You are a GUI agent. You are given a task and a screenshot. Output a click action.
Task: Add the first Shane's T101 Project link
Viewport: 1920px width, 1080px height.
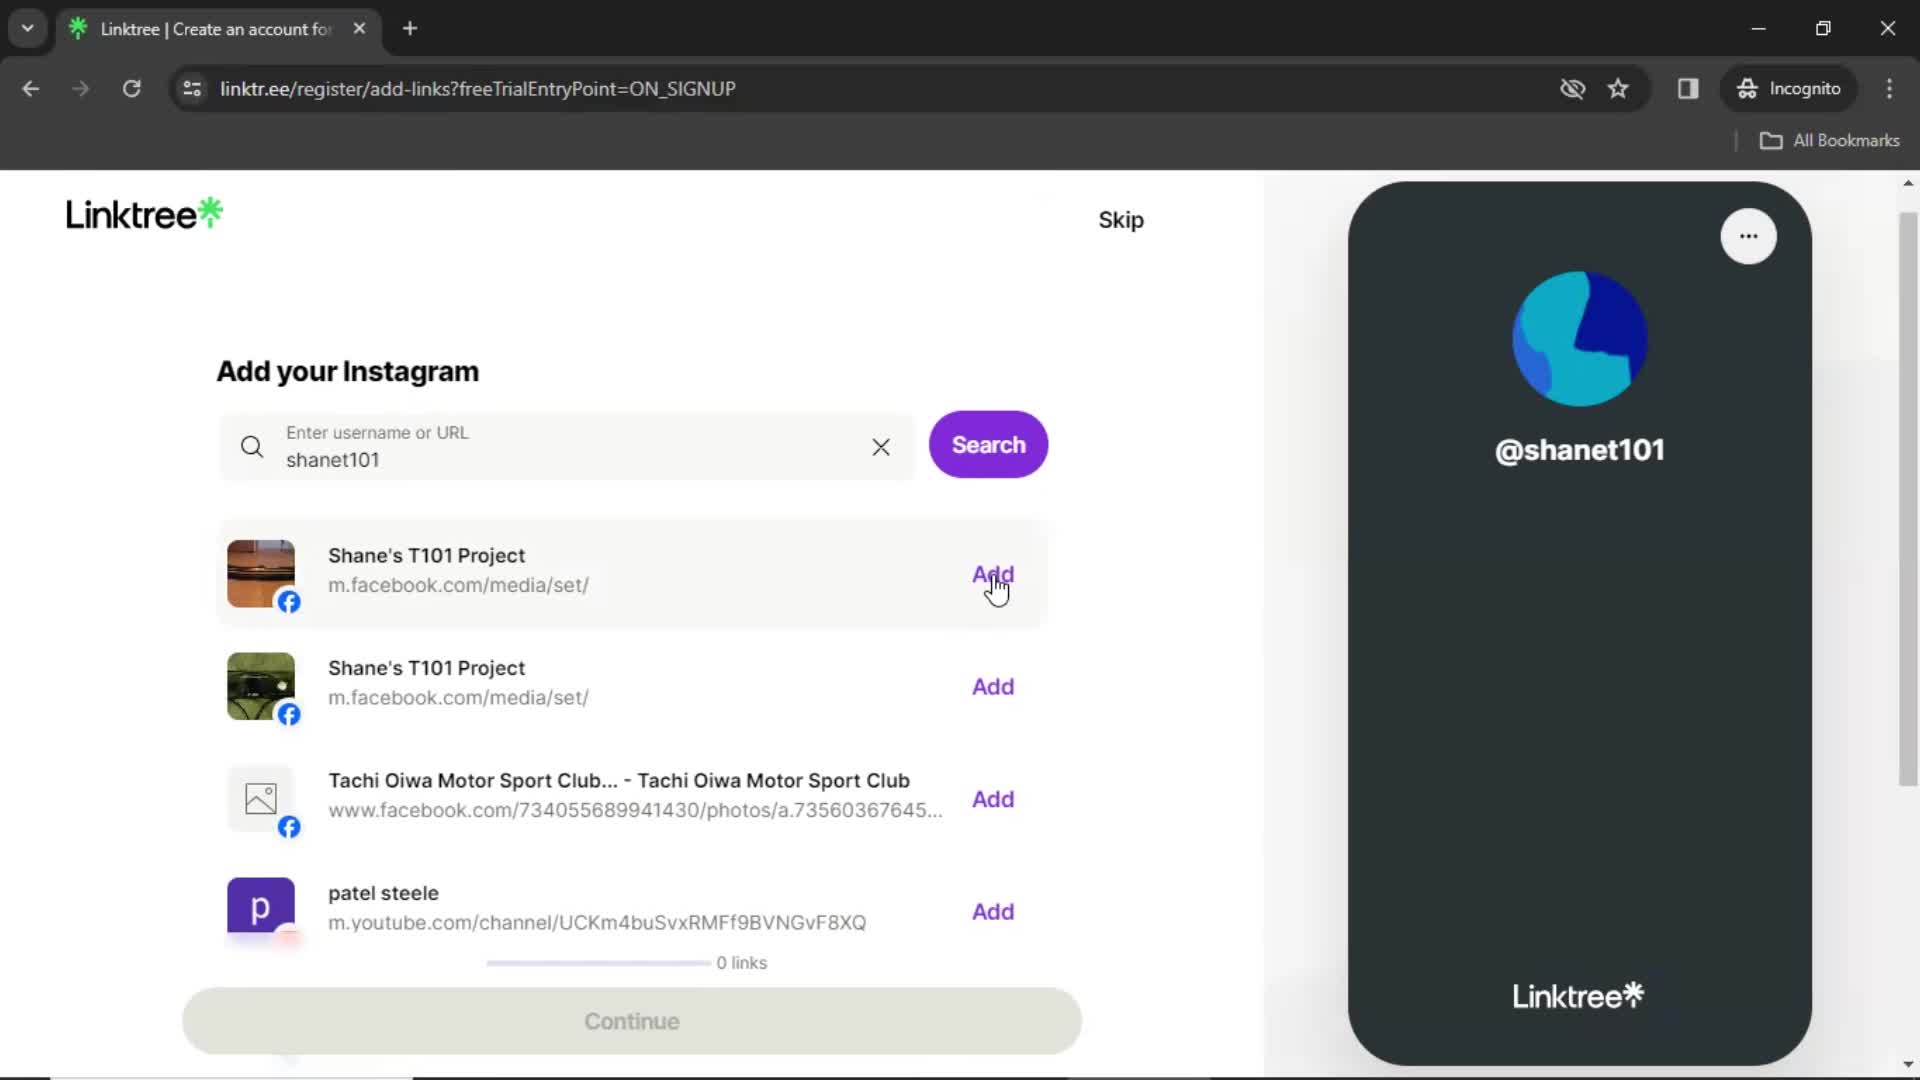click(x=993, y=575)
